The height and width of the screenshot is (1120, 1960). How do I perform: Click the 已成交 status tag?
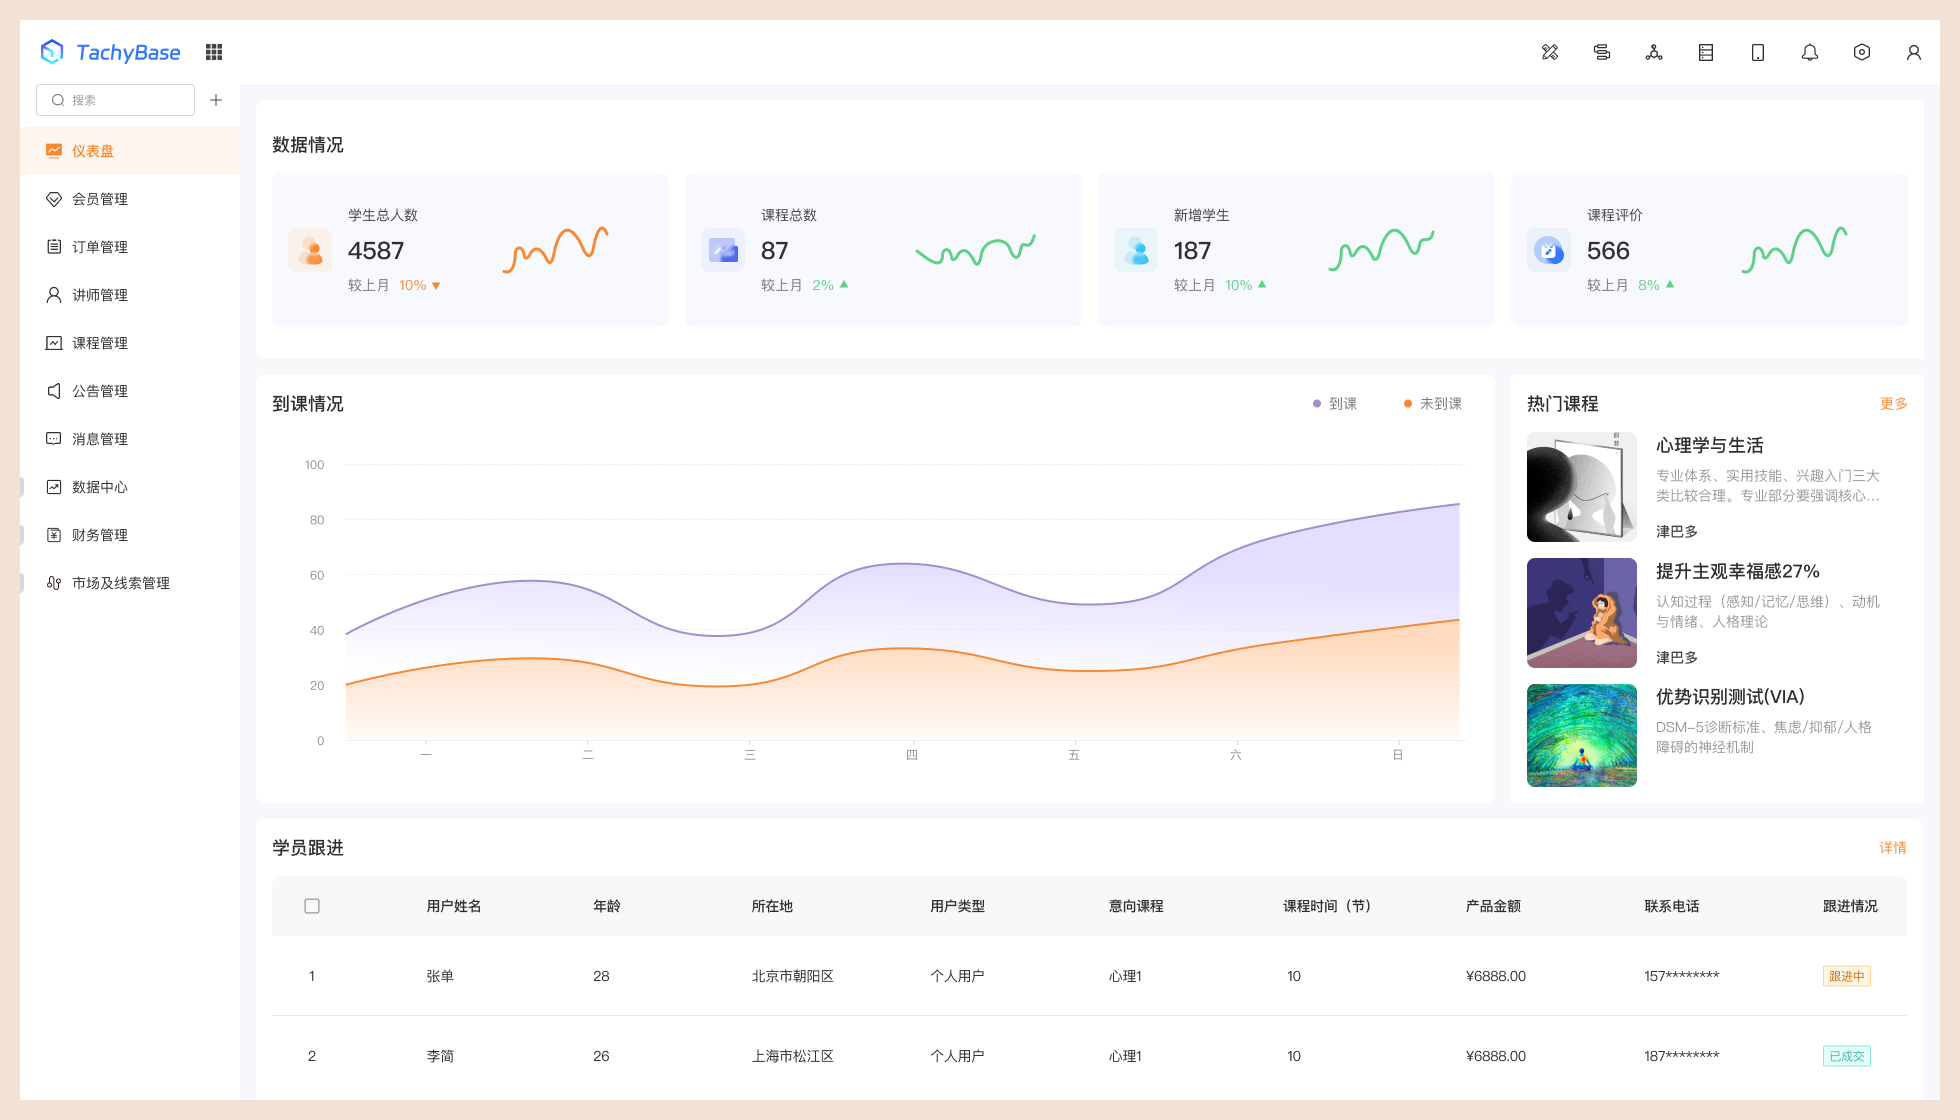(x=1847, y=1056)
